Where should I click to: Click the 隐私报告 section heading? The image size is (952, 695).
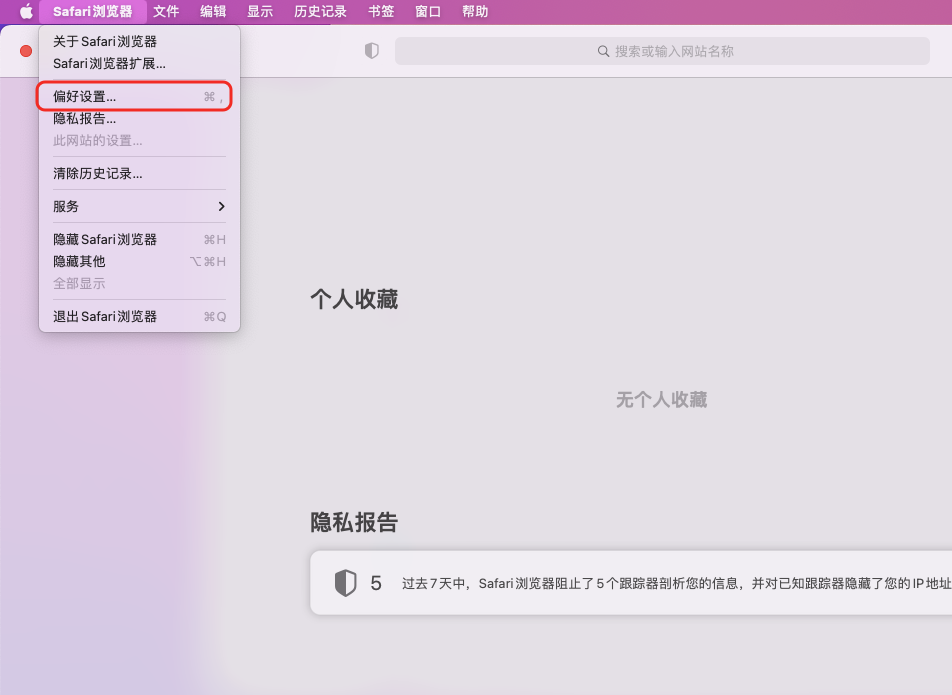click(x=354, y=522)
